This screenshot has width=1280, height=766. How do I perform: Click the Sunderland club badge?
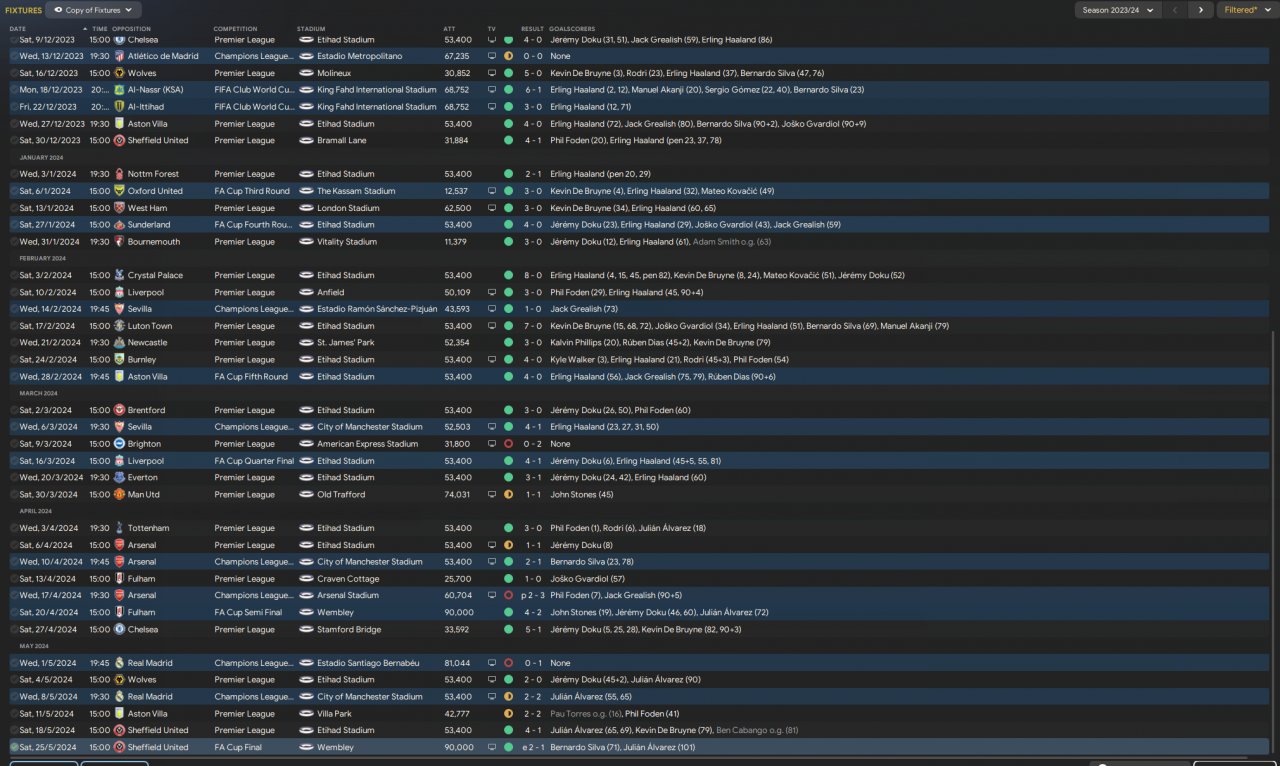[120, 225]
